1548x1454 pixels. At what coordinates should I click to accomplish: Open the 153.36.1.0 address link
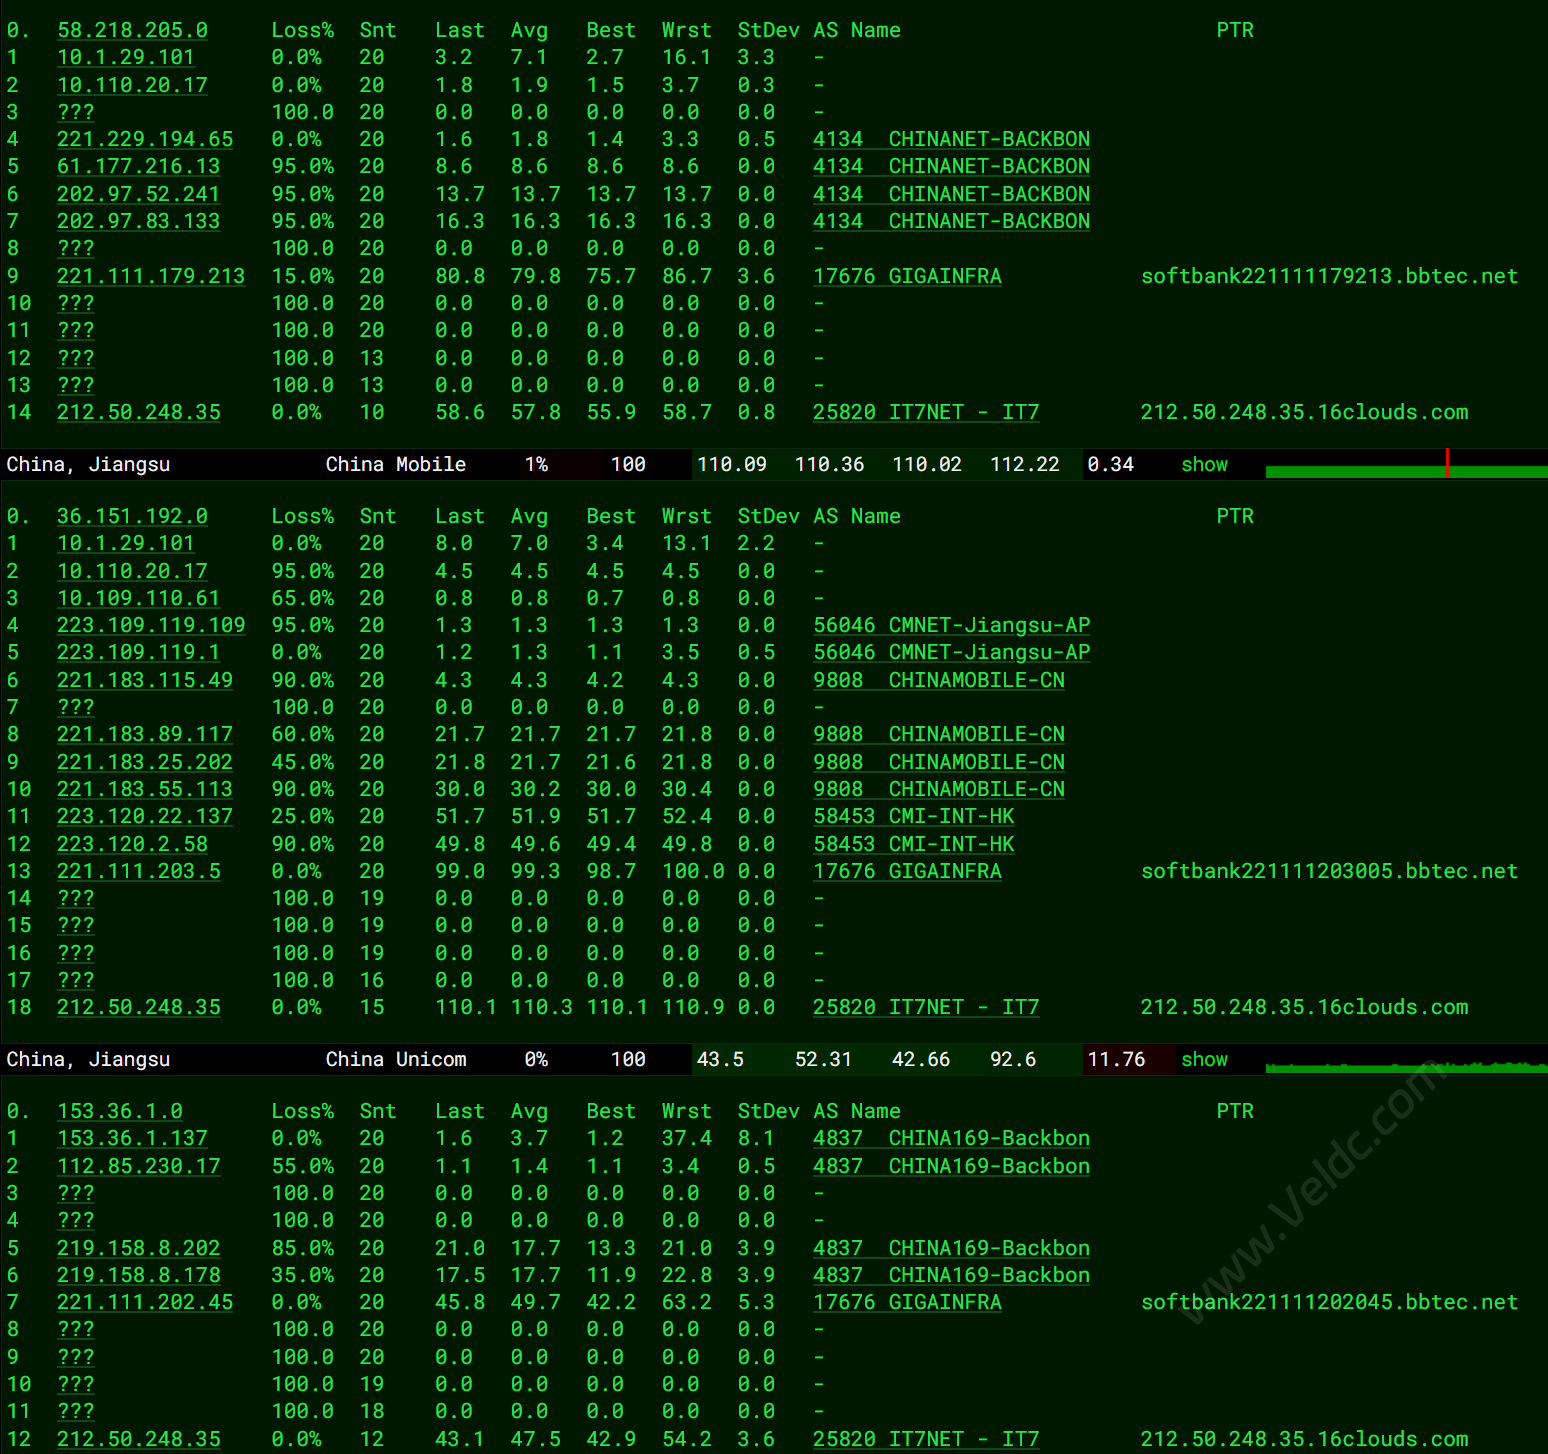click(120, 1112)
